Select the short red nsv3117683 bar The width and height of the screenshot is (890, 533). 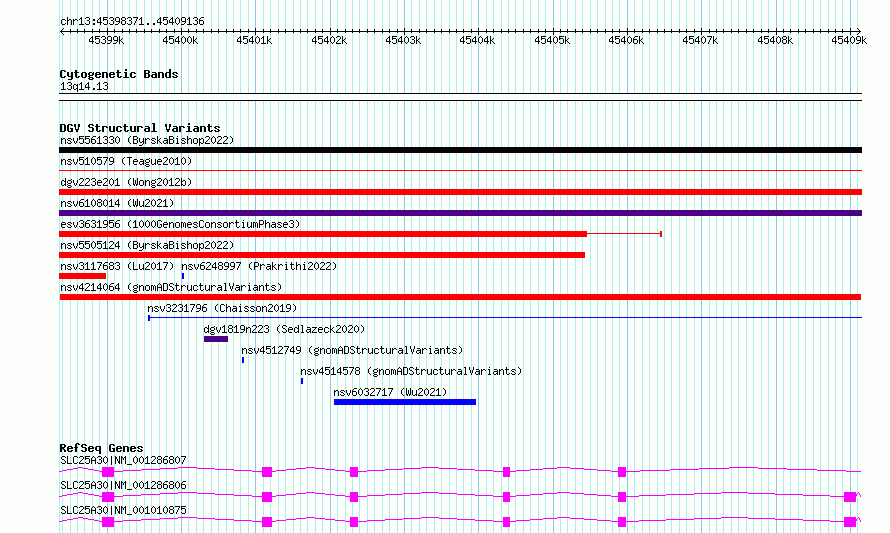click(x=82, y=276)
